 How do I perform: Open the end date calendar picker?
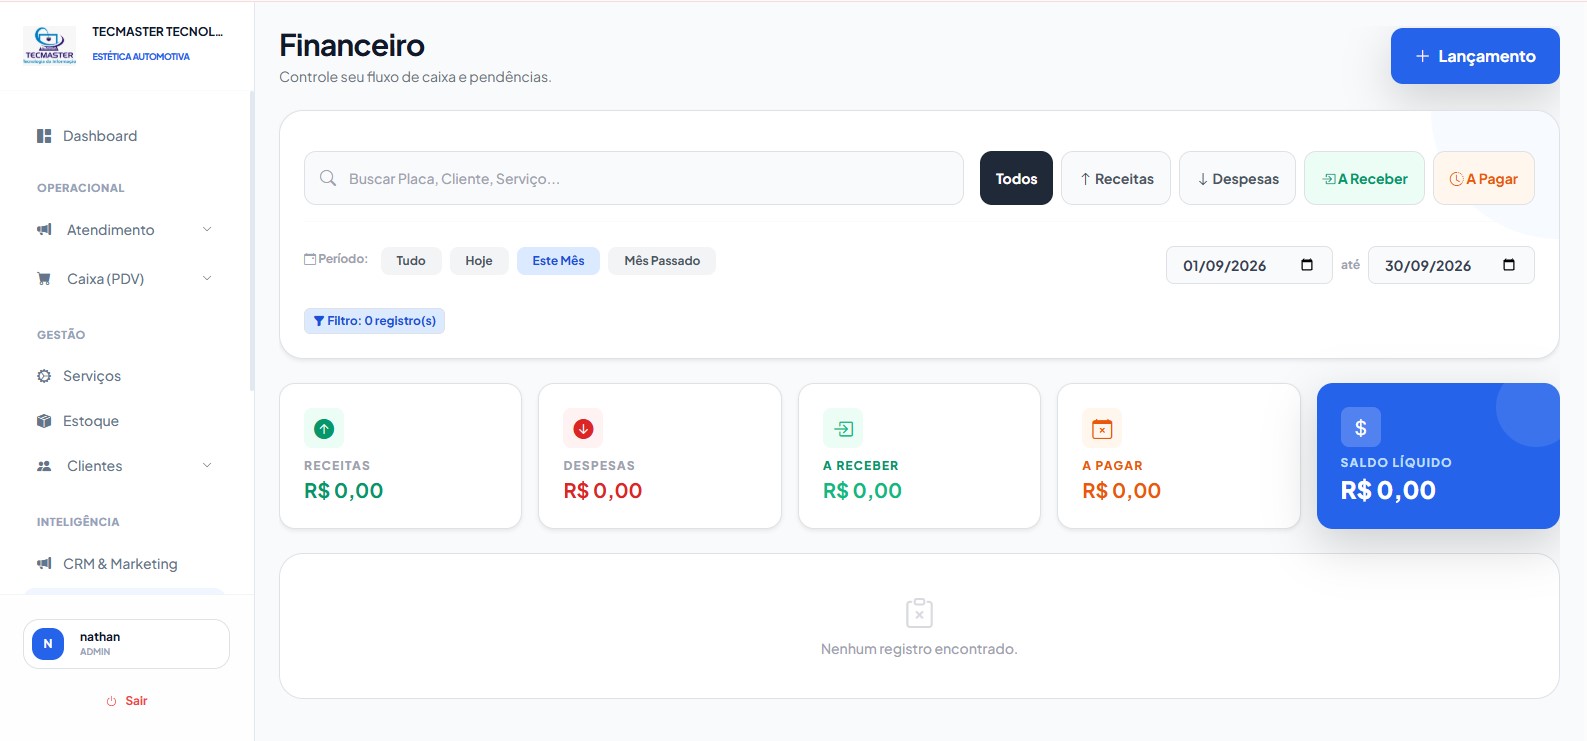coord(1509,265)
